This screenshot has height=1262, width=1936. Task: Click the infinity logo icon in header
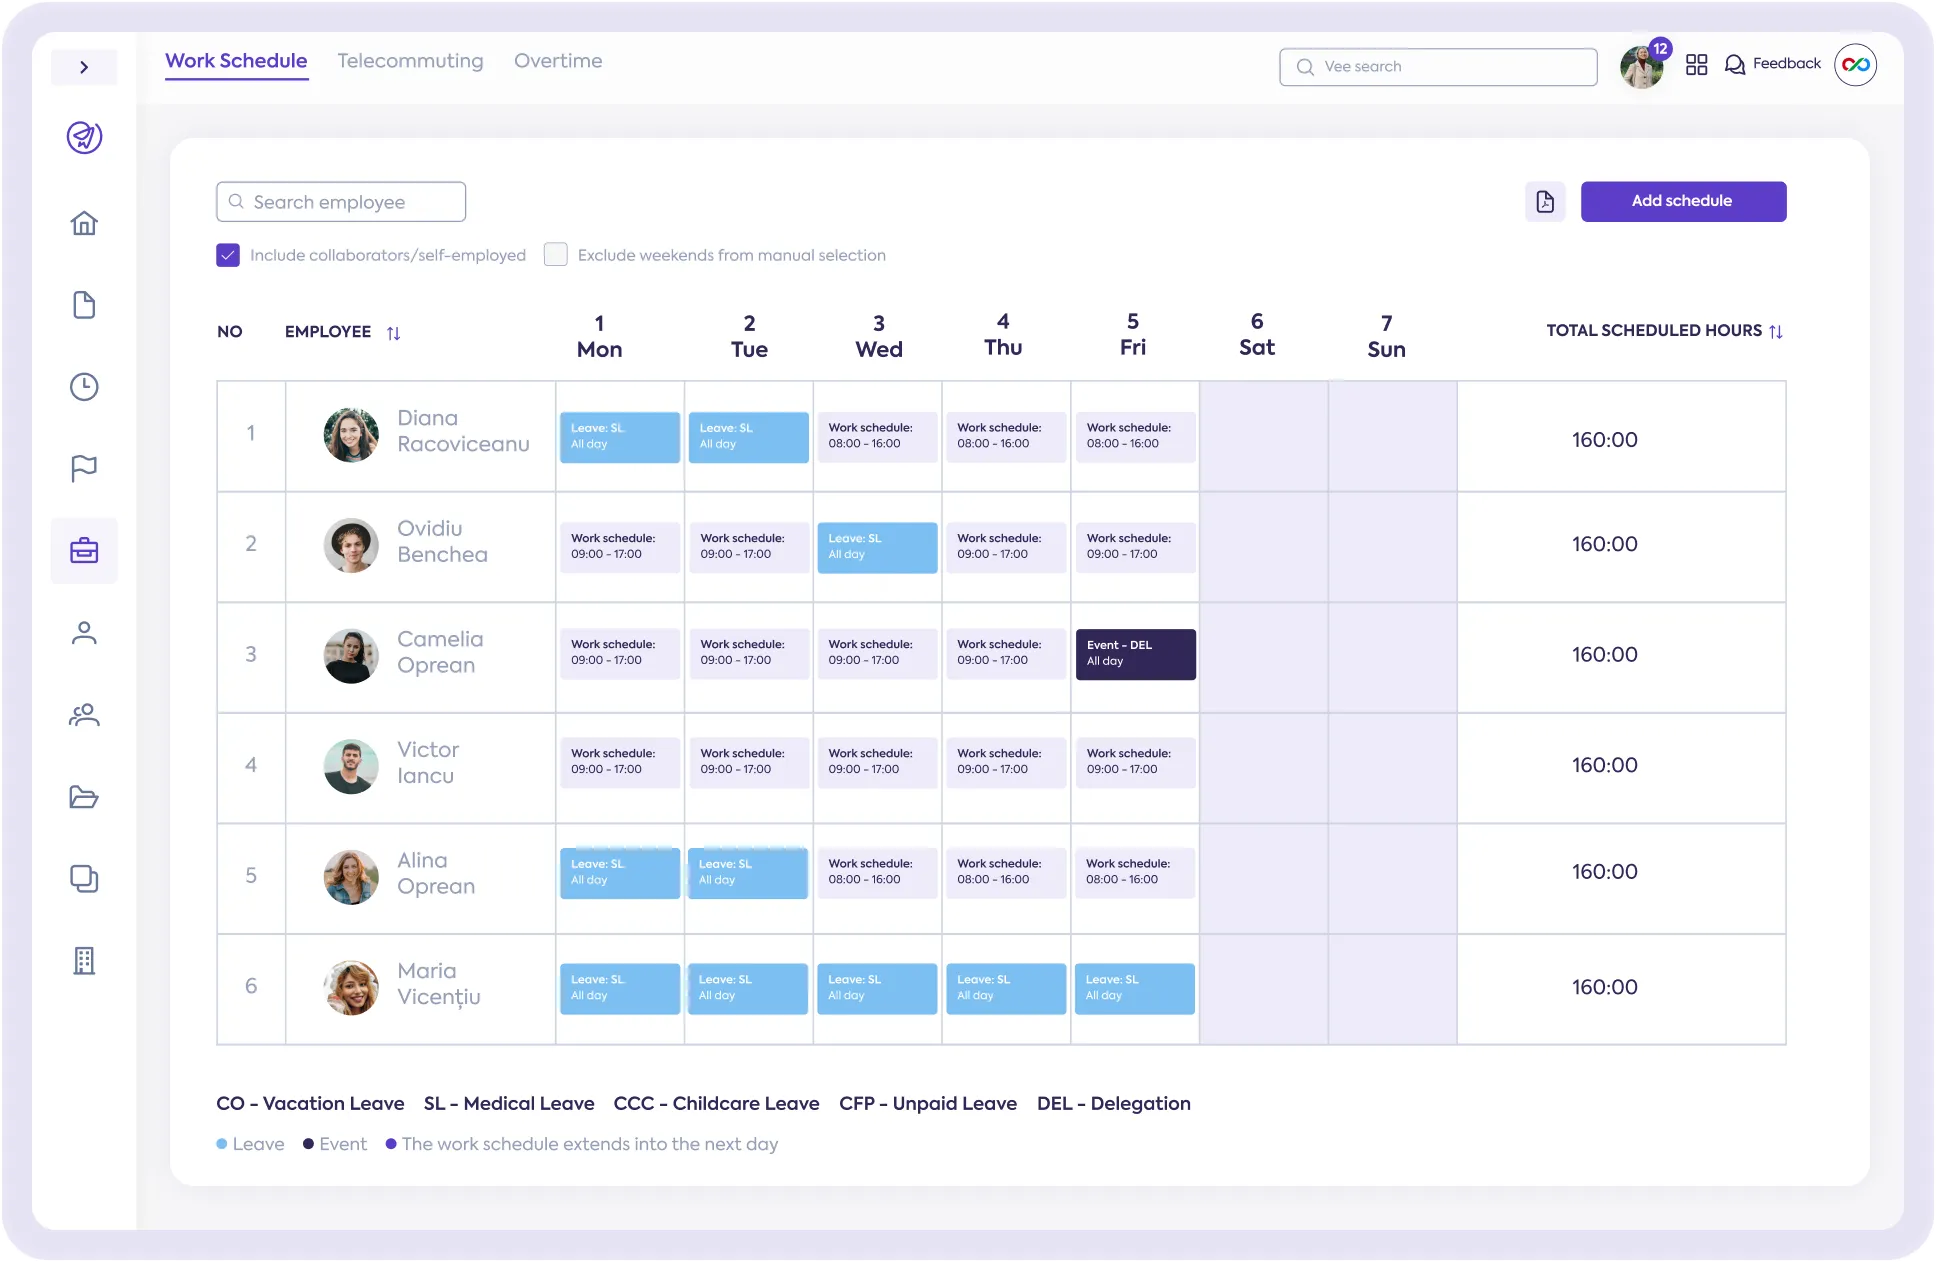1856,65
